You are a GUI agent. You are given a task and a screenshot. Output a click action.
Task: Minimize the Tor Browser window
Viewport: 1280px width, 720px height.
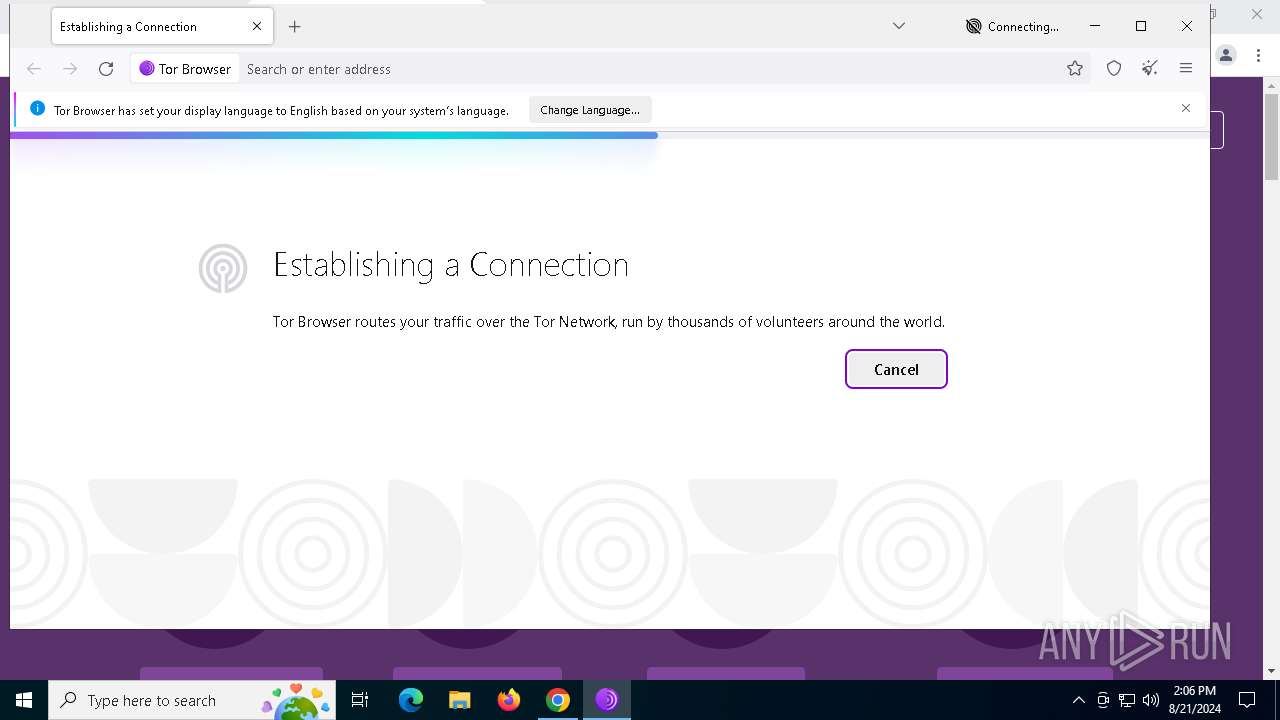pyautogui.click(x=1095, y=26)
